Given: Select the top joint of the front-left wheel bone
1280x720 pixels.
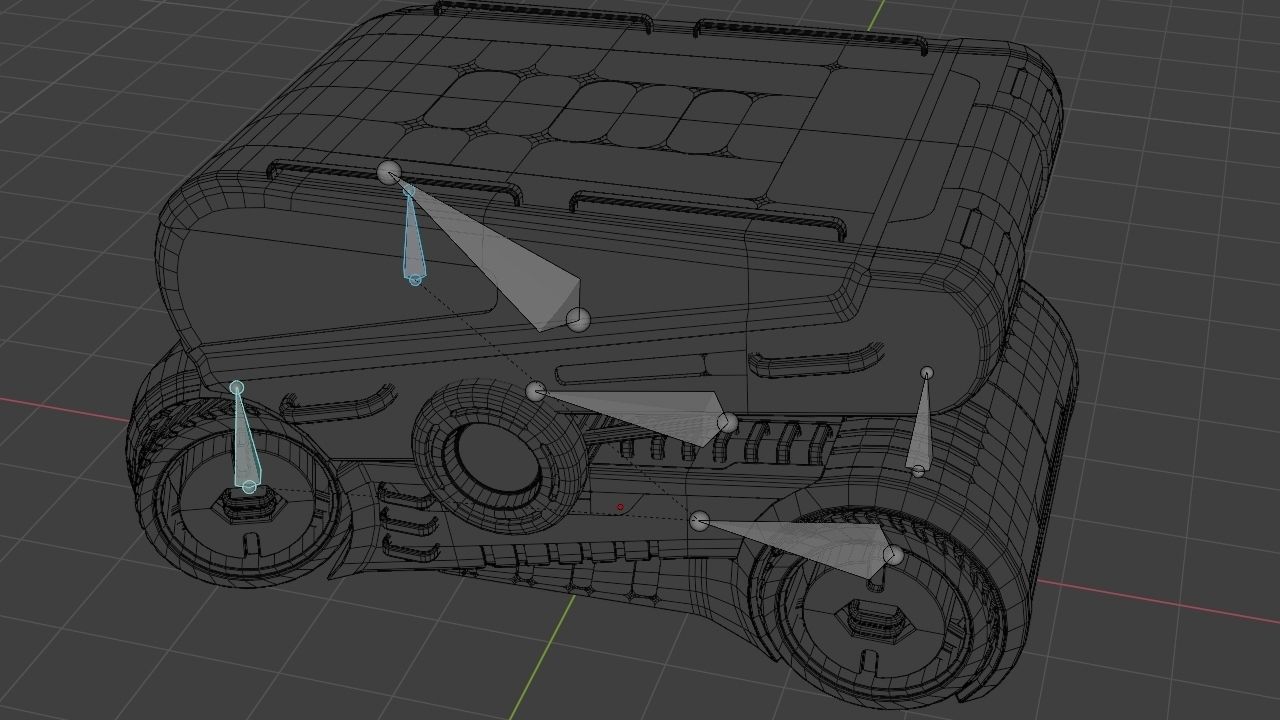Looking at the screenshot, I should tap(237, 387).
